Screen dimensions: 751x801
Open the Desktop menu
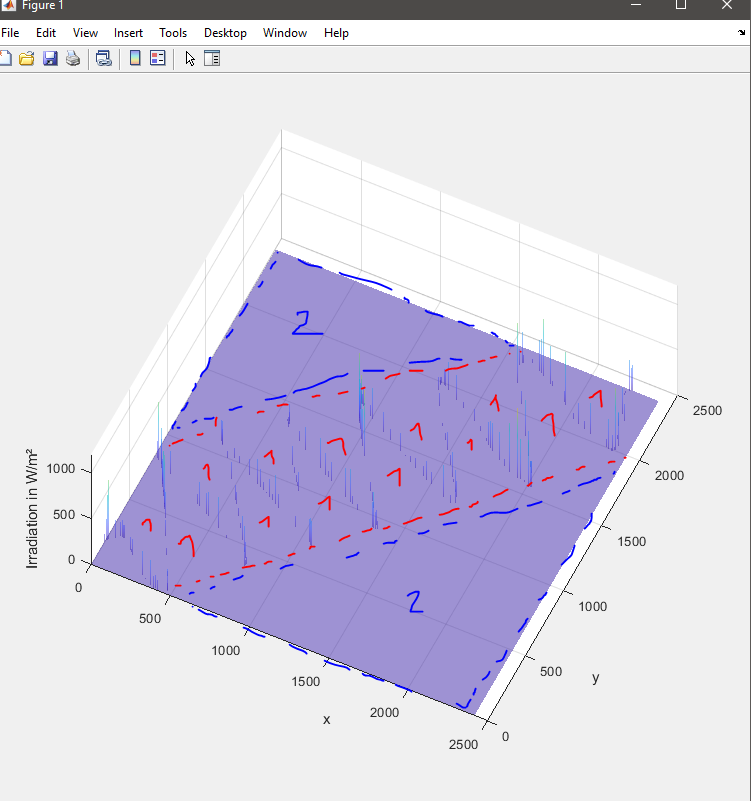225,33
